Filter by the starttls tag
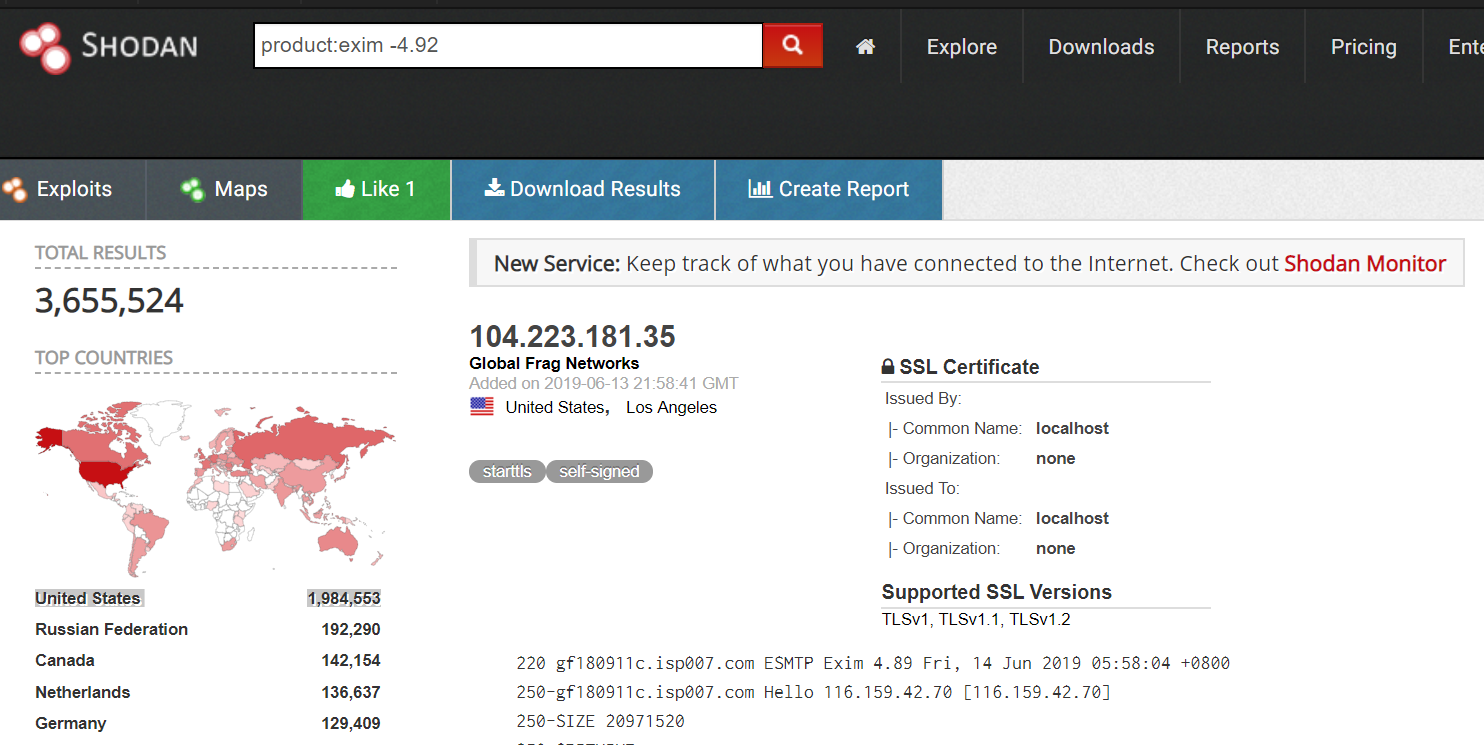This screenshot has height=745, width=1484. [x=507, y=471]
